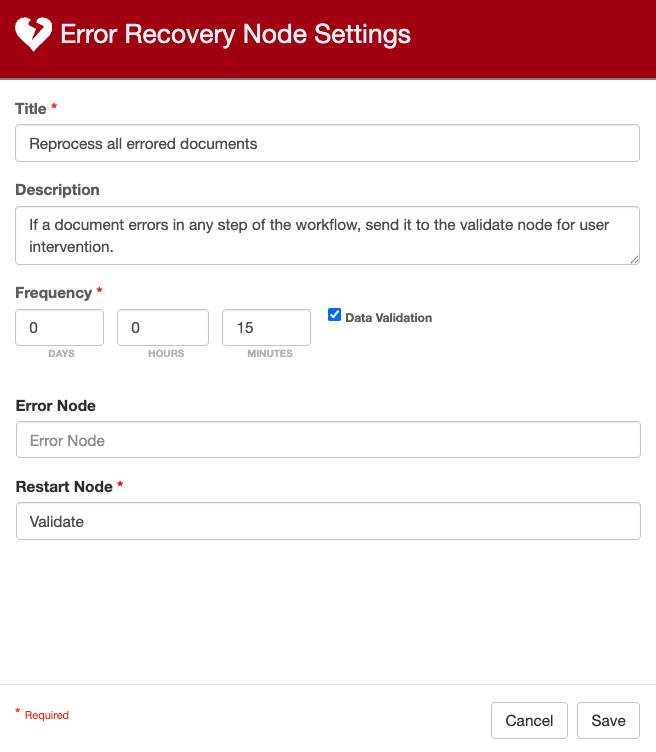Click the Error Node label
Viewport: 656px width, 752px height.
pyautogui.click(x=55, y=405)
